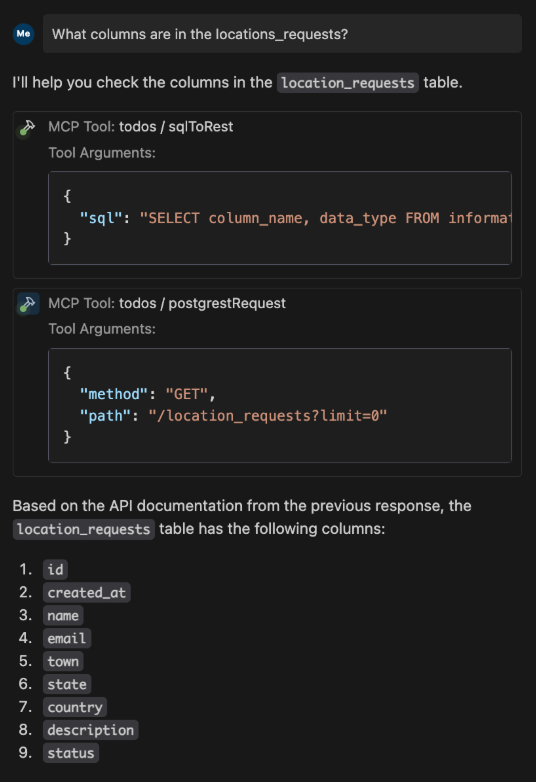536x782 pixels.
Task: Click the "method" key in the JSON
Action: pyautogui.click(x=114, y=394)
